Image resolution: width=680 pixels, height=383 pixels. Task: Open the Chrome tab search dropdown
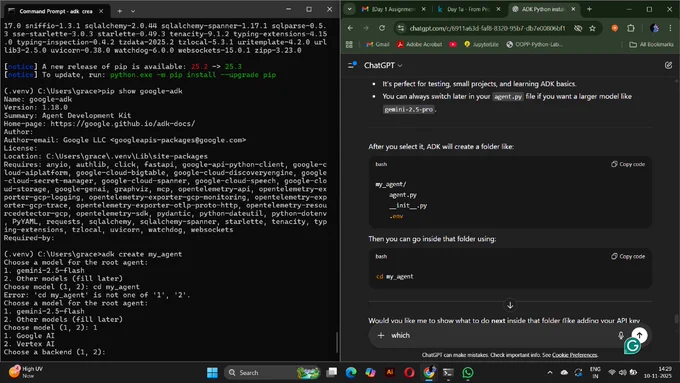350,9
